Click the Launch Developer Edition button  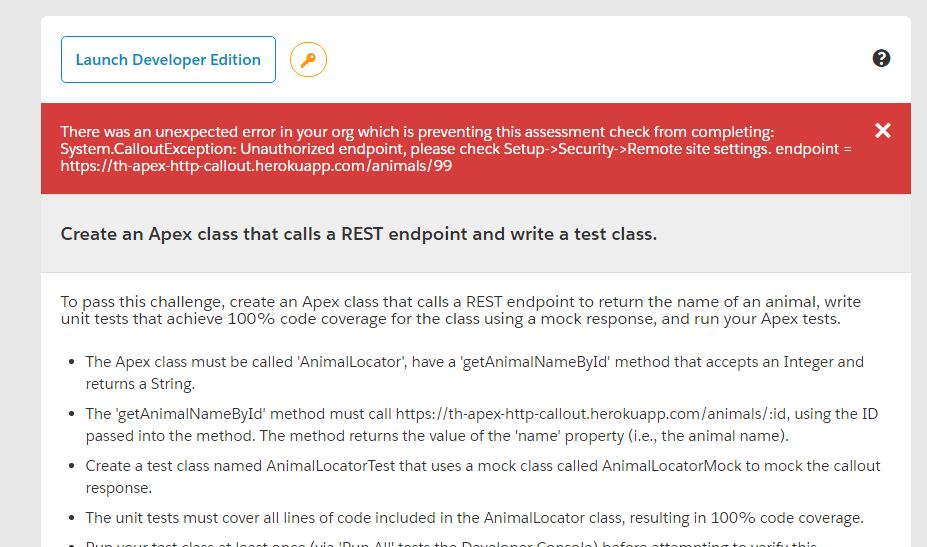click(x=168, y=60)
